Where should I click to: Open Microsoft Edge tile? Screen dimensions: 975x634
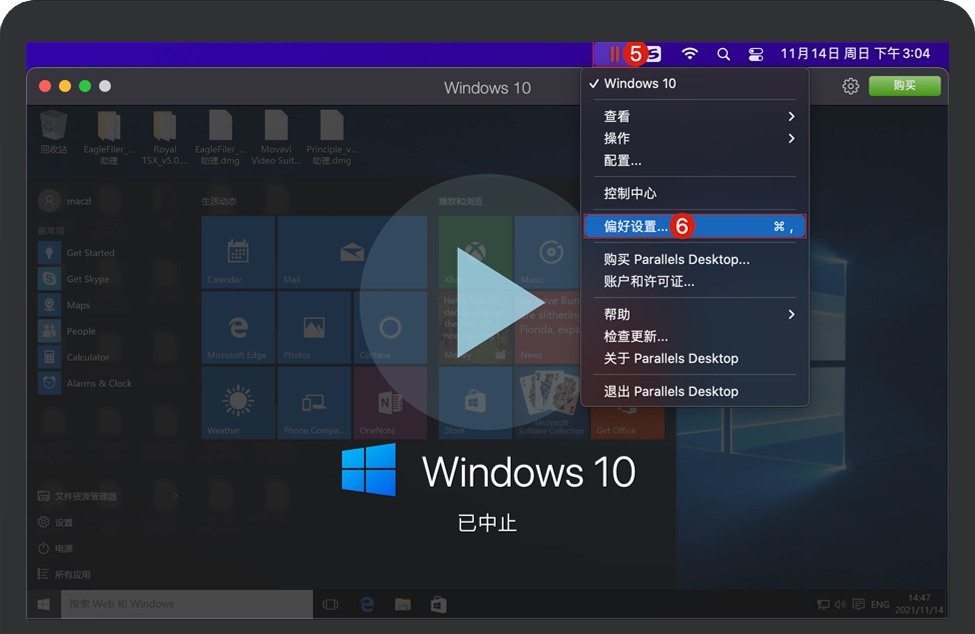pos(238,328)
